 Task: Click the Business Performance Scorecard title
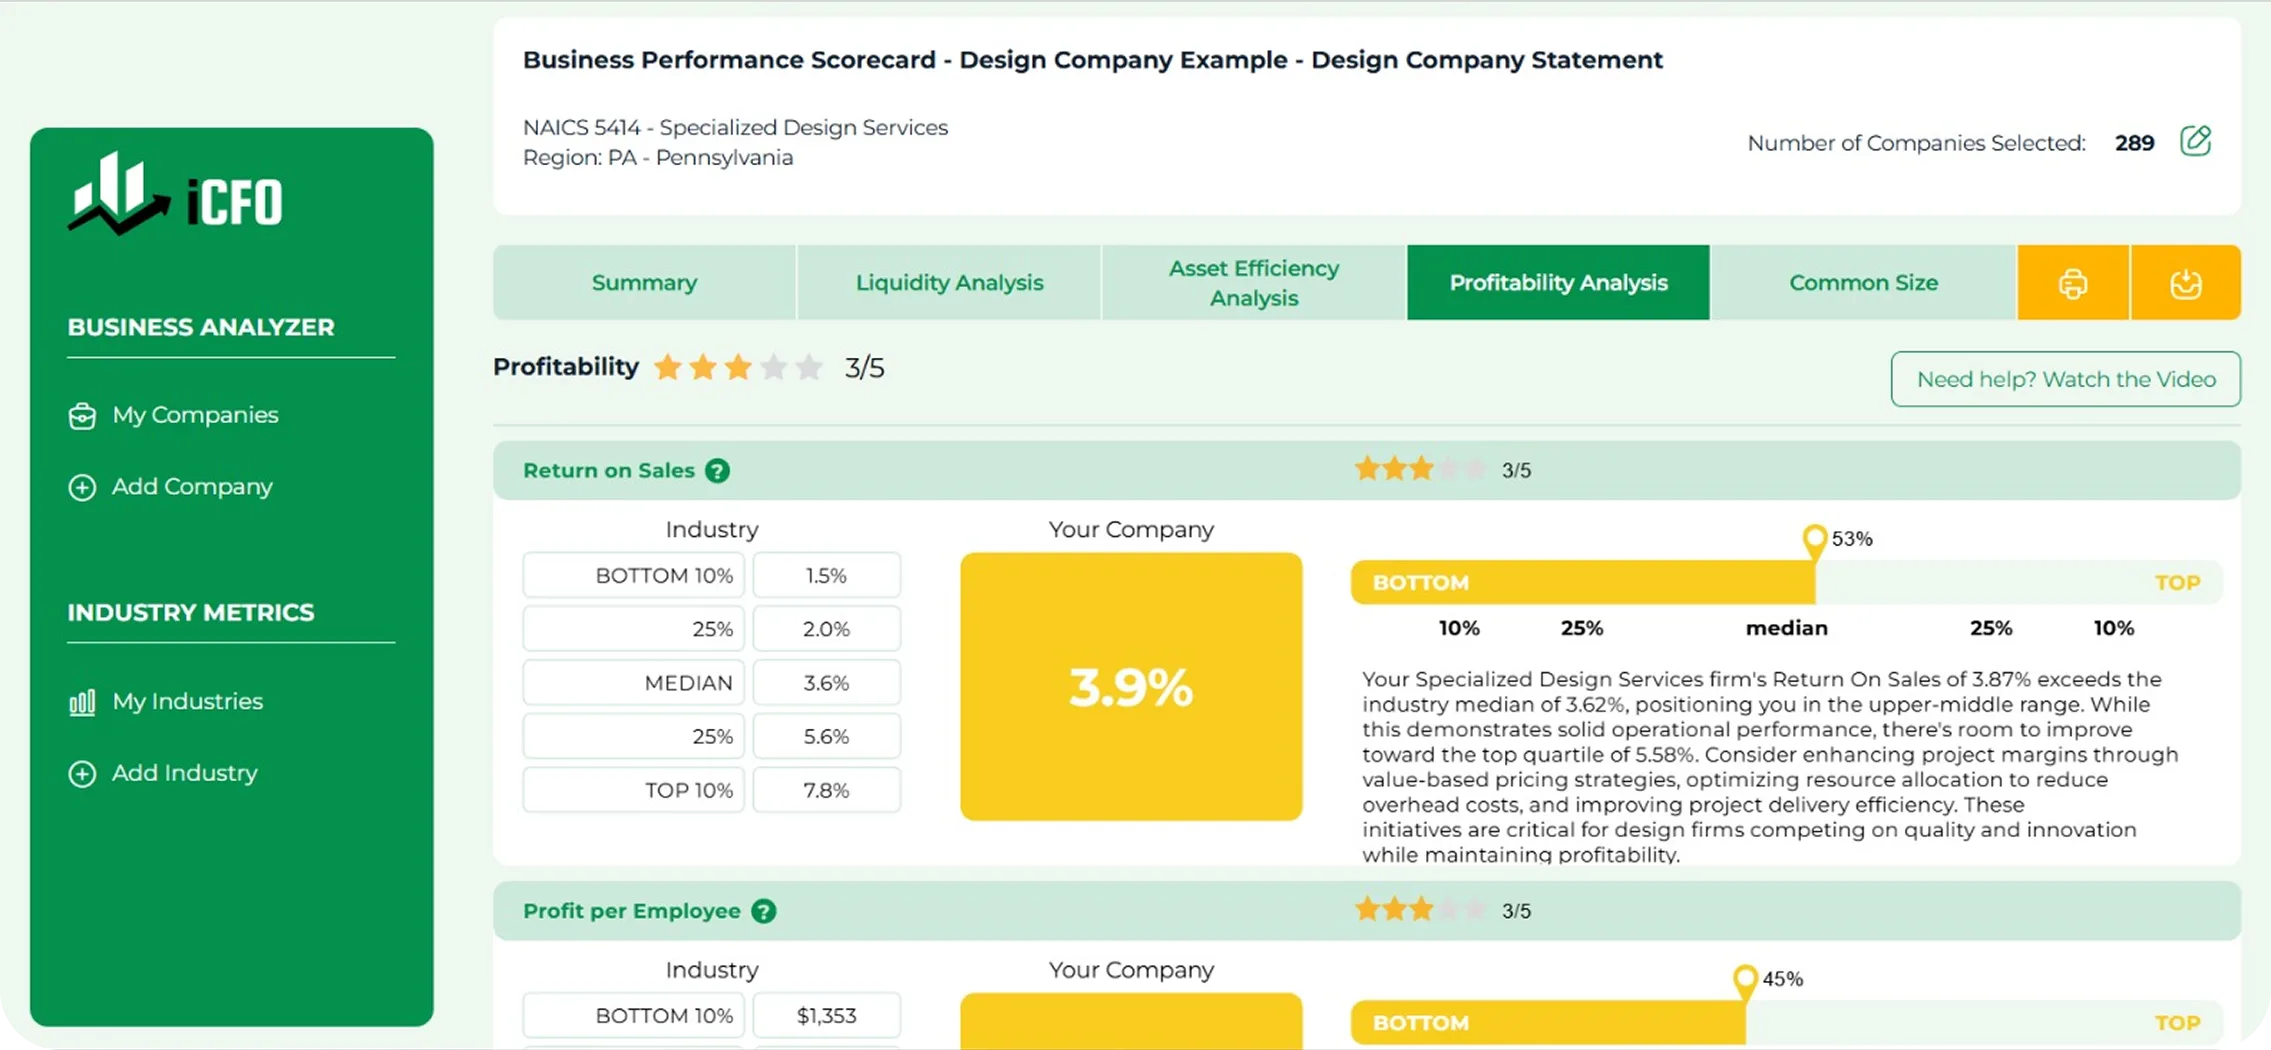point(1093,60)
